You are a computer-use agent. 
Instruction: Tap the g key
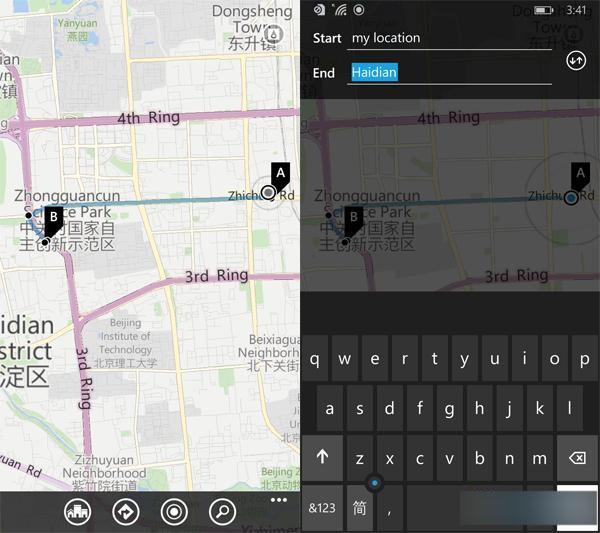(x=450, y=408)
